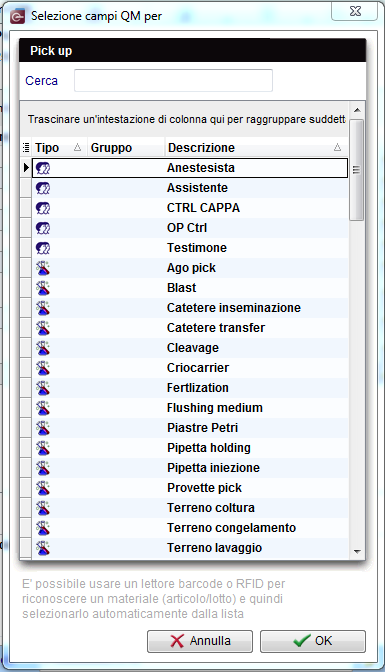This screenshot has height=672, width=385.
Task: Select the Assistente row
Action: pos(189,188)
